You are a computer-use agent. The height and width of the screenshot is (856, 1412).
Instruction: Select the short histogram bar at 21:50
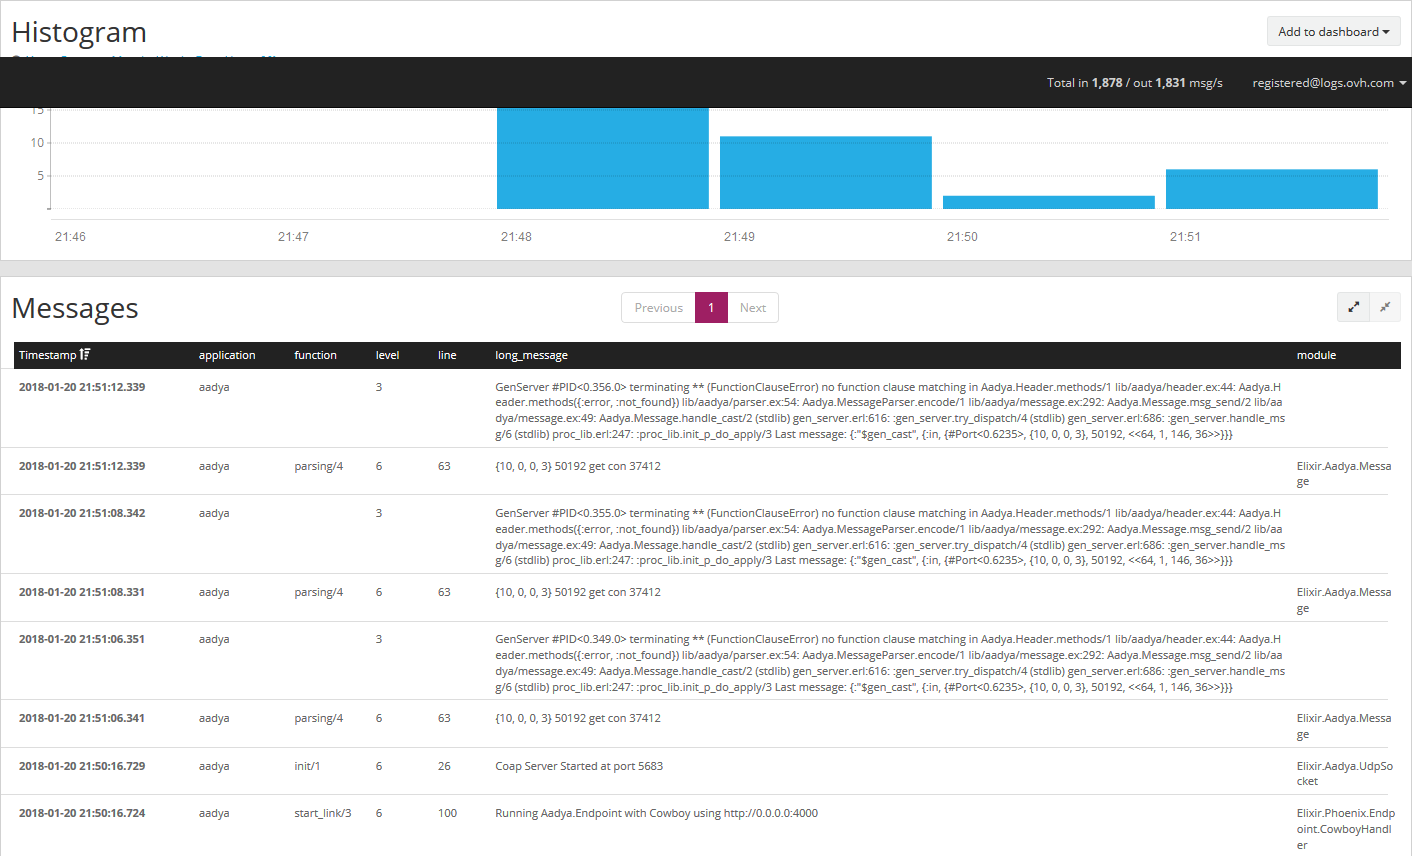tap(1048, 202)
